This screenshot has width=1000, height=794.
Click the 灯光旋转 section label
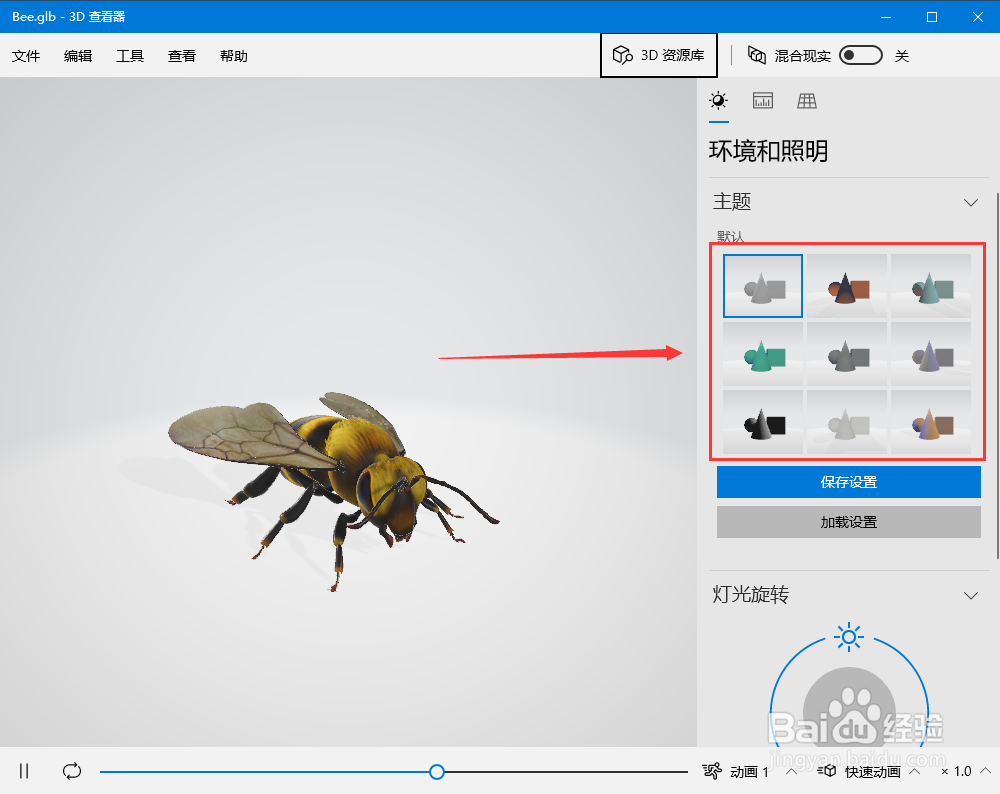tap(751, 594)
